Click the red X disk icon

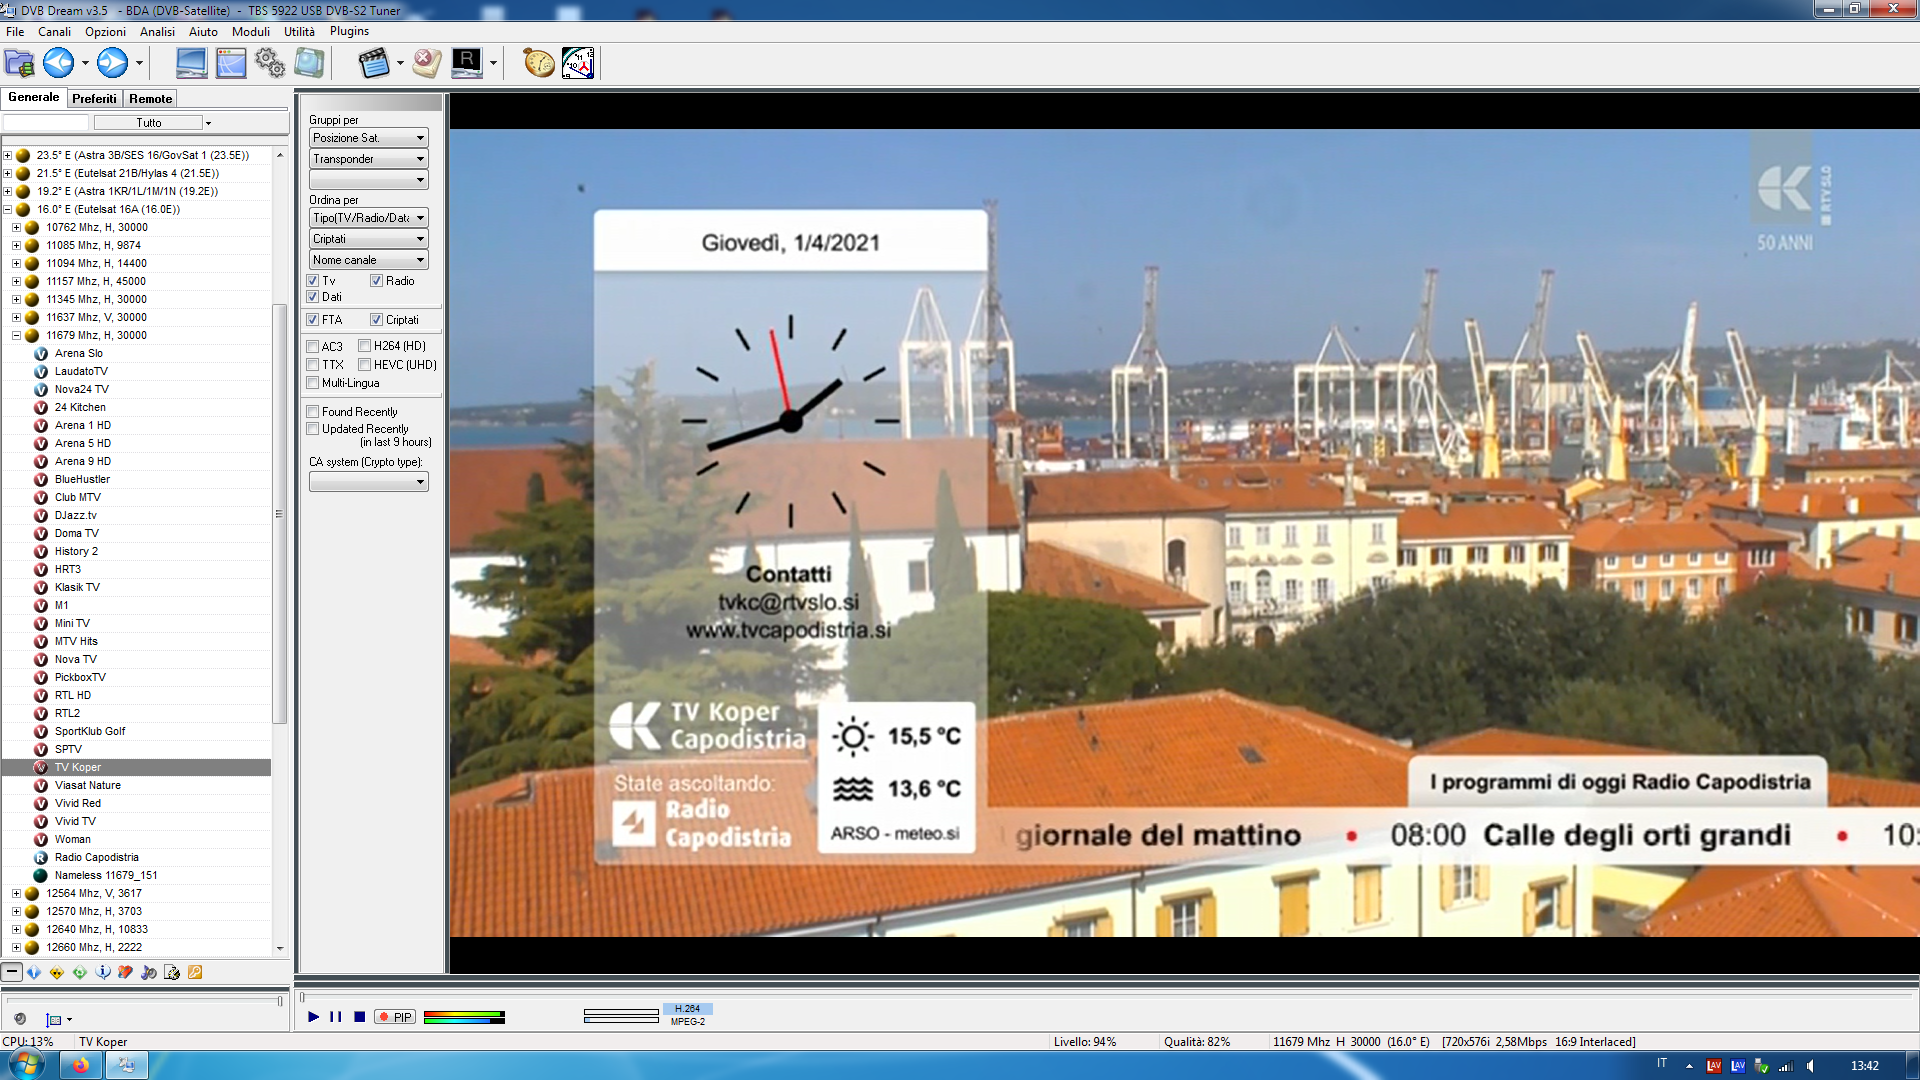point(427,63)
